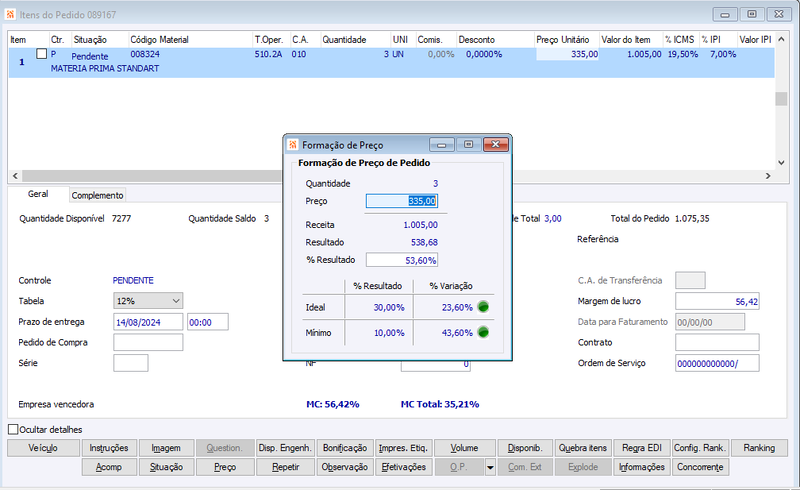Image resolution: width=800 pixels, height=490 pixels.
Task: Maximize the Formação de Preço dialog
Action: coord(468,144)
